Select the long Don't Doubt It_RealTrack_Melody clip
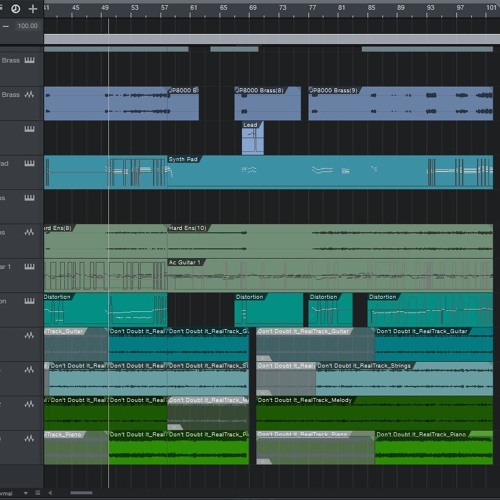 tap(375, 413)
